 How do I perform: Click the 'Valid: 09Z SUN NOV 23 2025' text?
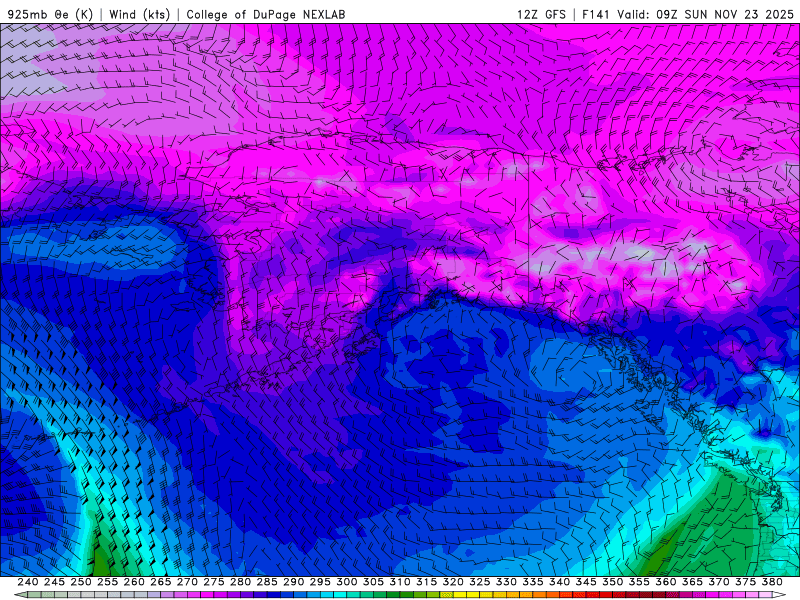point(705,14)
